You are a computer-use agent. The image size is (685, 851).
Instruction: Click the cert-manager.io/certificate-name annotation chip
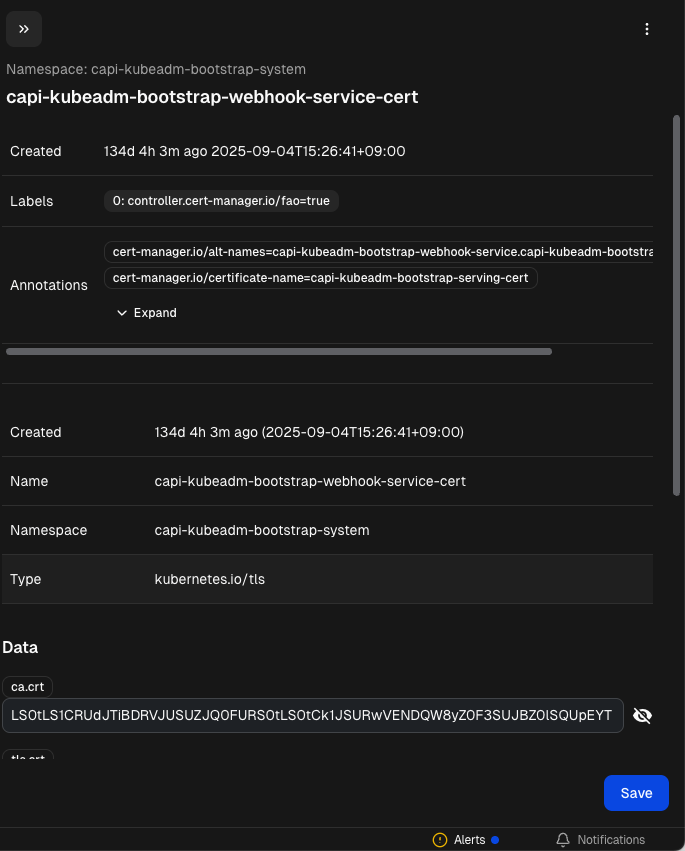320,277
